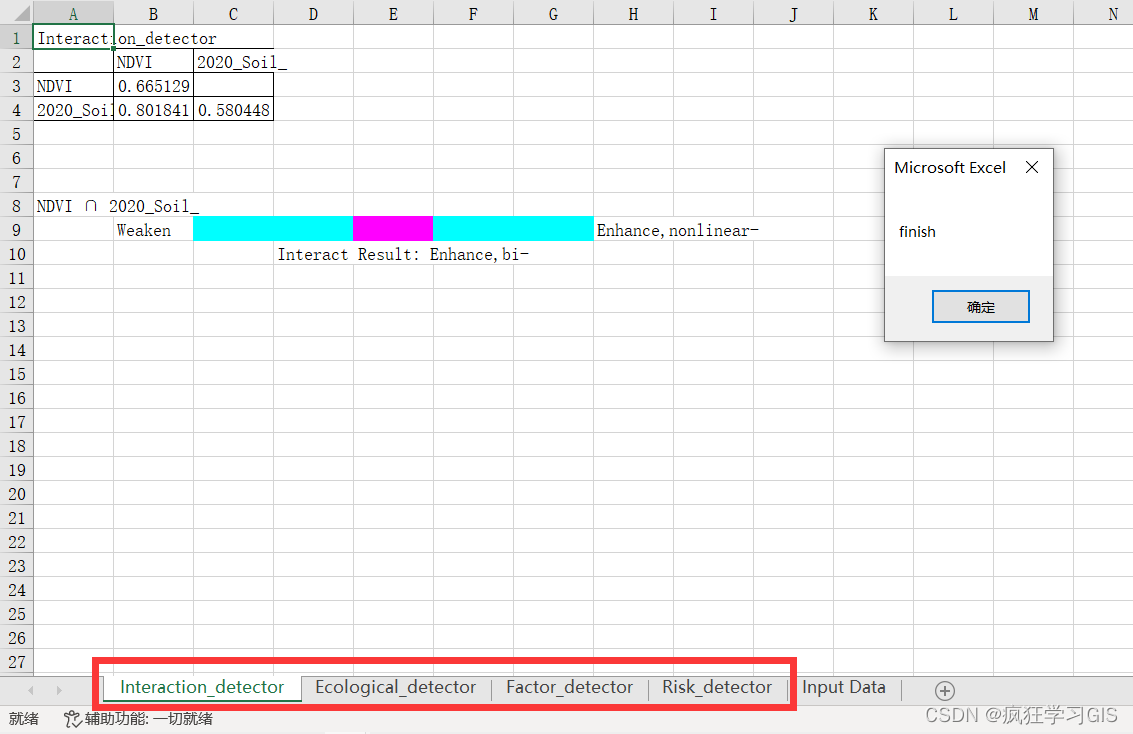Click the finish message text in dialog
Viewport: 1133px width, 734px height.
coord(917,232)
